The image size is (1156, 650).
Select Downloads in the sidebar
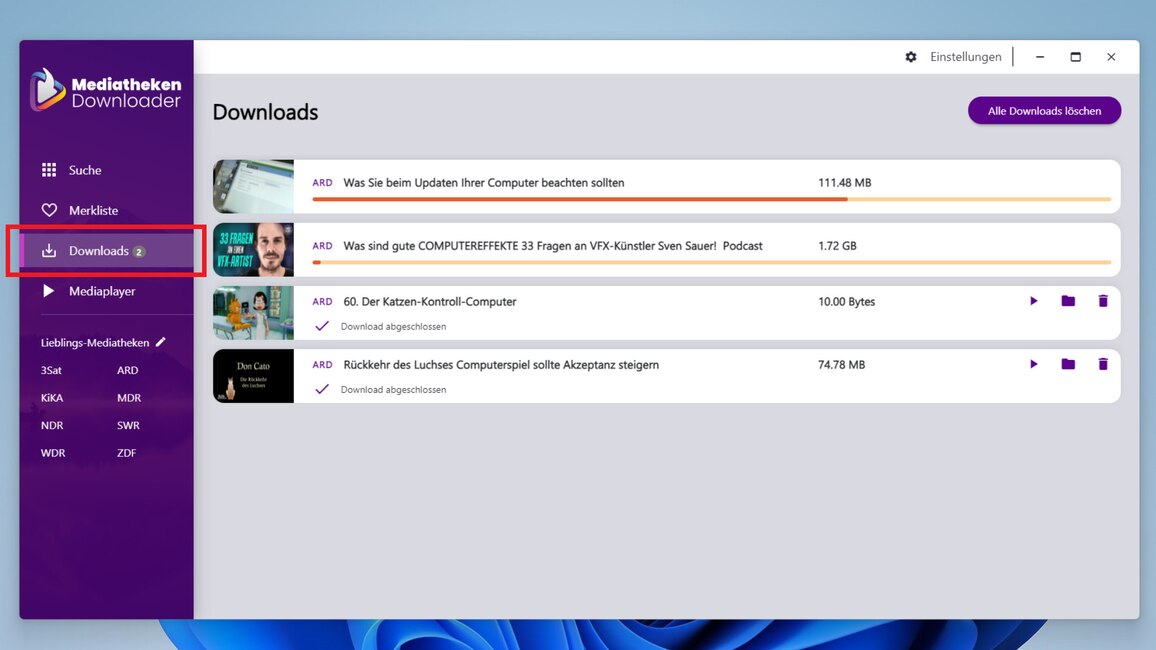coord(98,251)
